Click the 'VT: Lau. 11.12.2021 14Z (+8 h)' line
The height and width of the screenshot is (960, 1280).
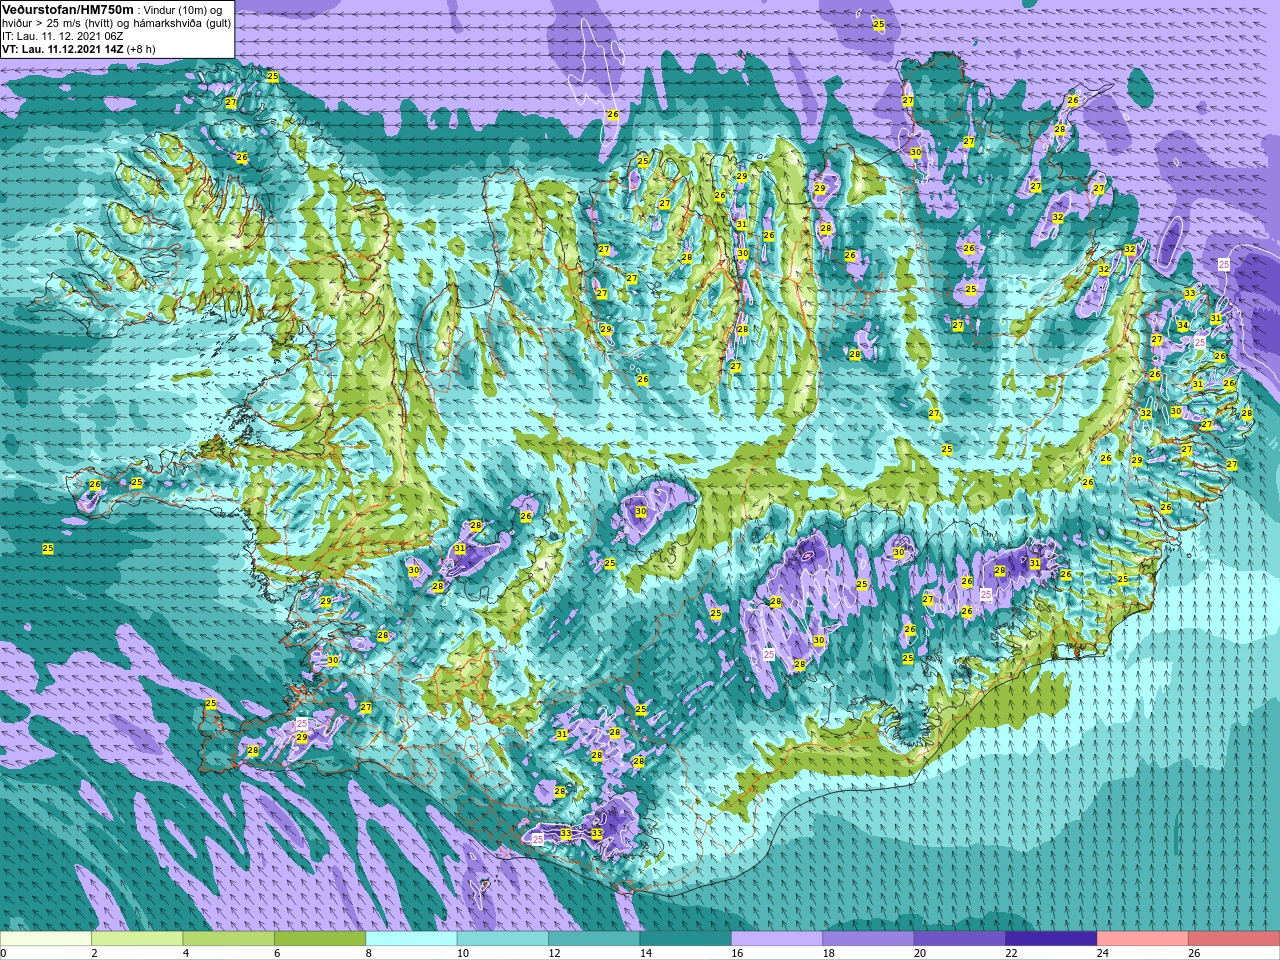click(79, 49)
